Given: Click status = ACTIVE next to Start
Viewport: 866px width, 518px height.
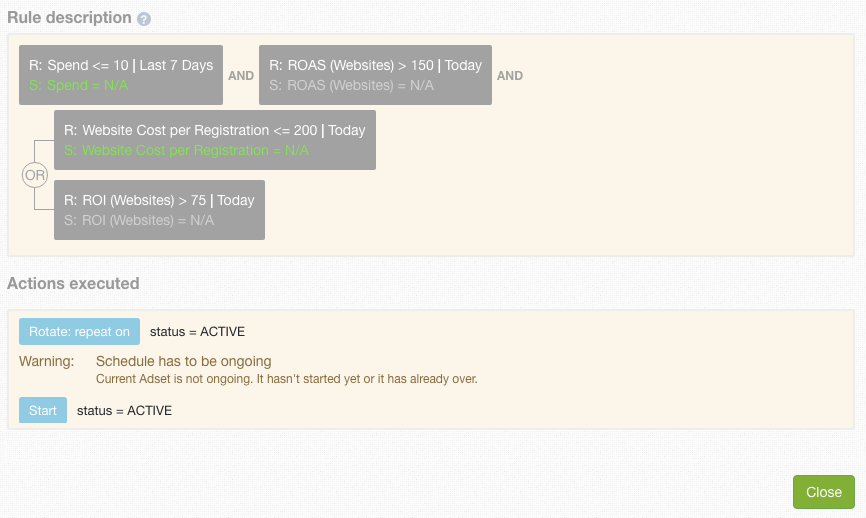Looking at the screenshot, I should click(x=124, y=411).
